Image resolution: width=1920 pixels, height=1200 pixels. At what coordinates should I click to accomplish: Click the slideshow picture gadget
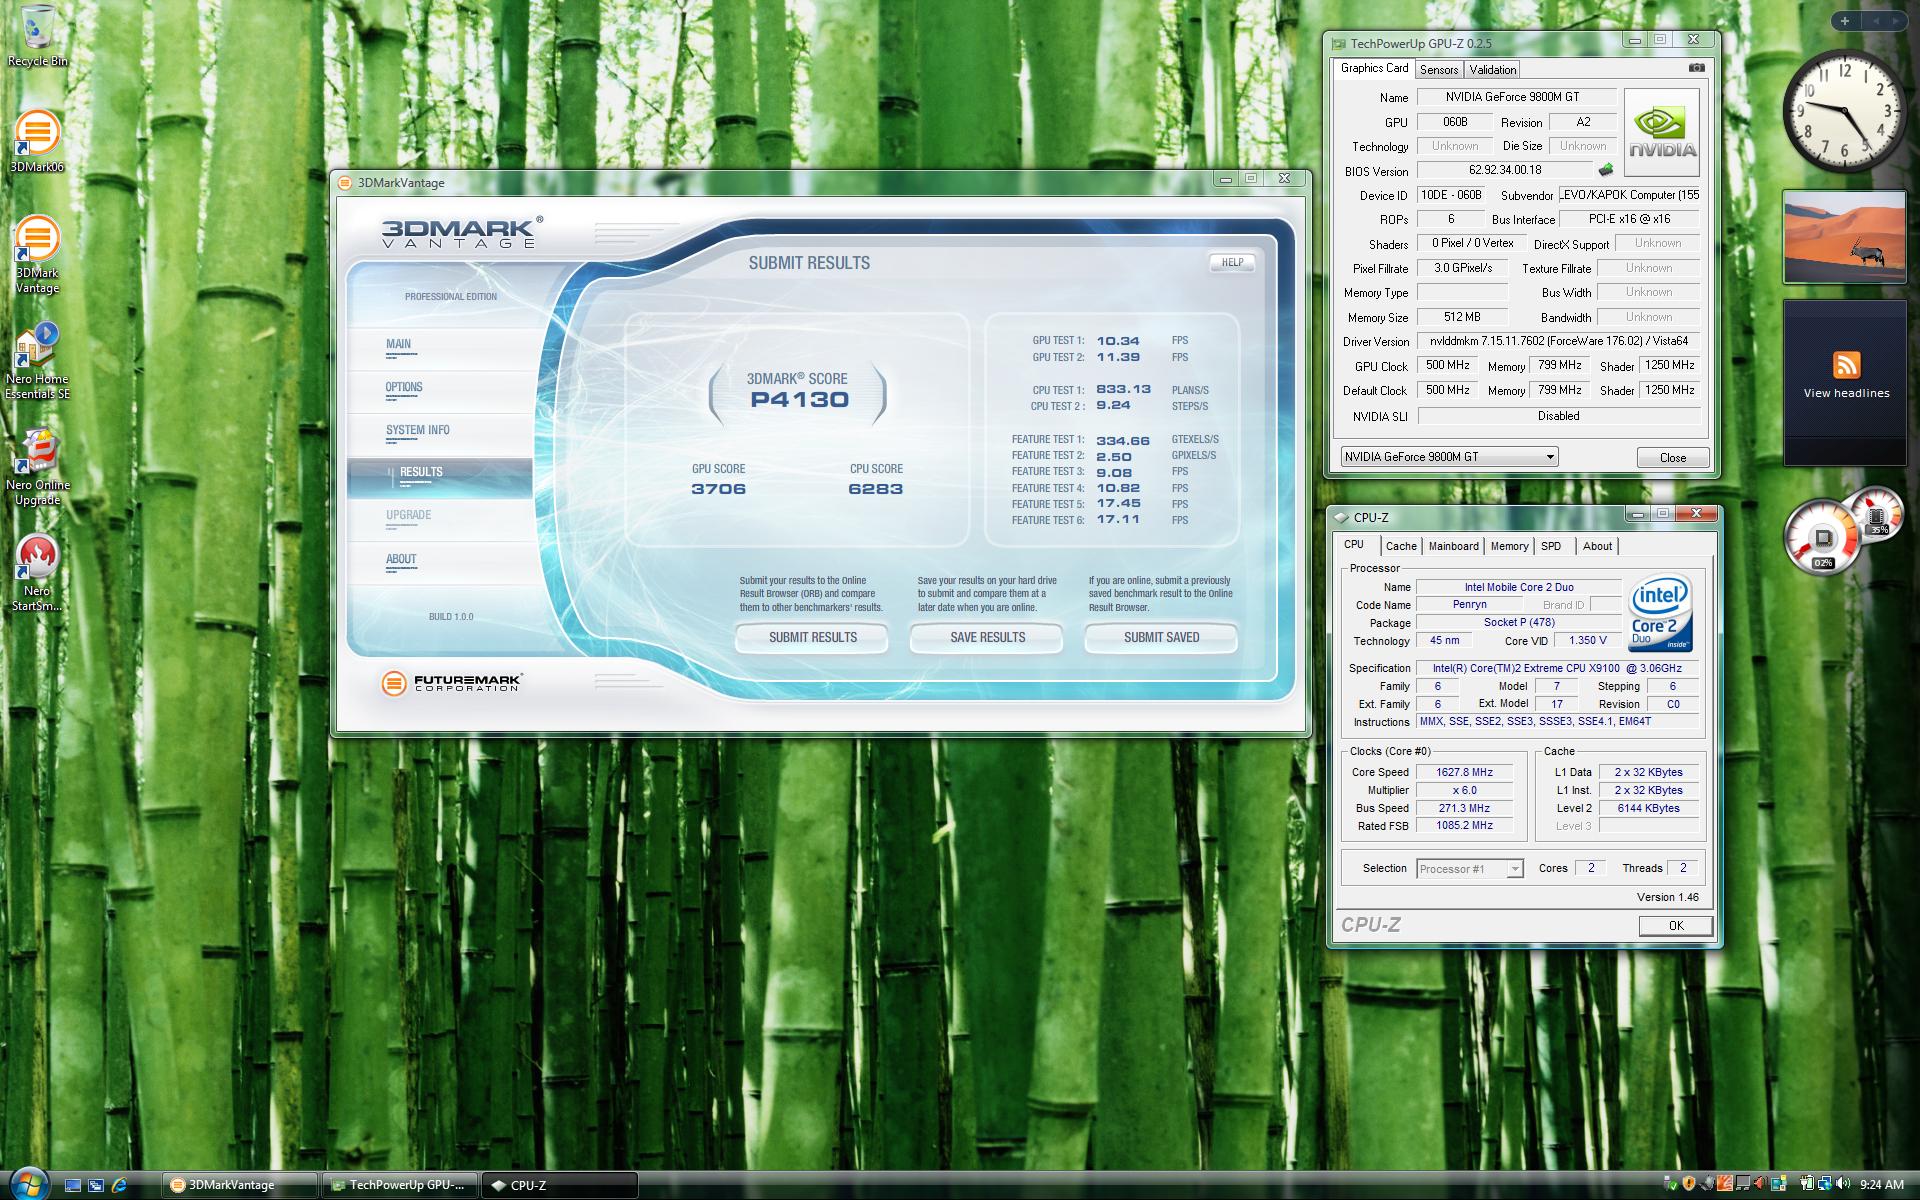point(1844,238)
